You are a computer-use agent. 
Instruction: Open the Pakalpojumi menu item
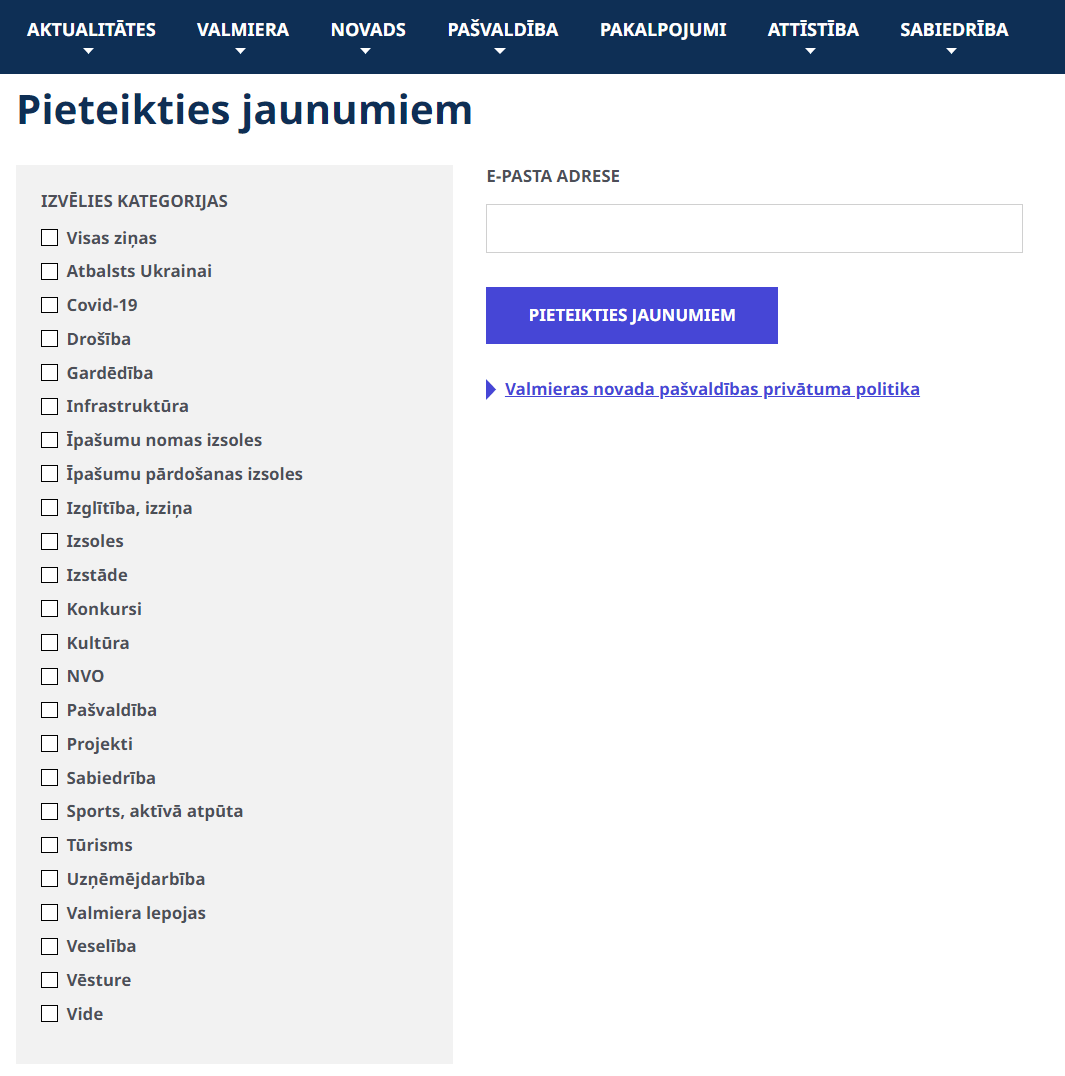click(x=663, y=30)
